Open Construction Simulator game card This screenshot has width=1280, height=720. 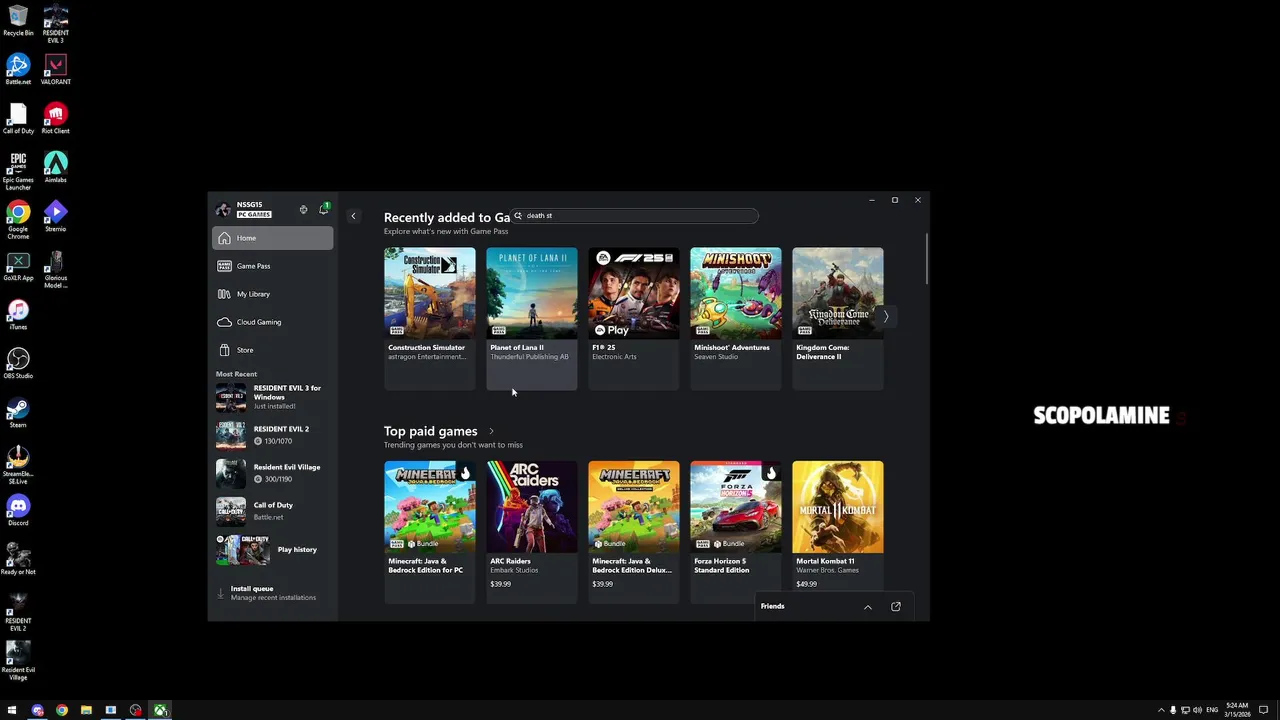click(x=429, y=318)
